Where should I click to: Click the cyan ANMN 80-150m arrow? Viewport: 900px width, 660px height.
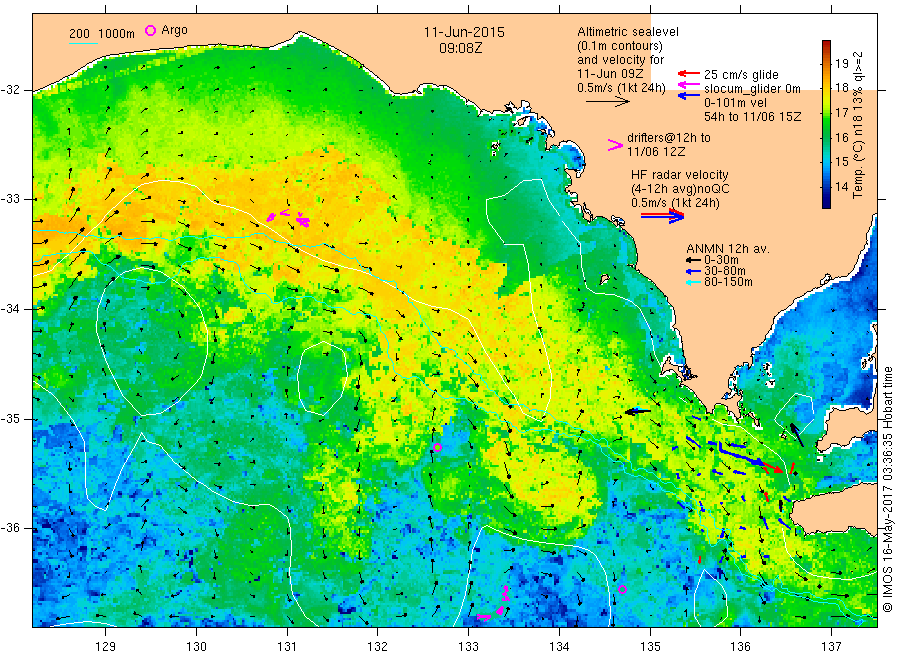point(693,282)
